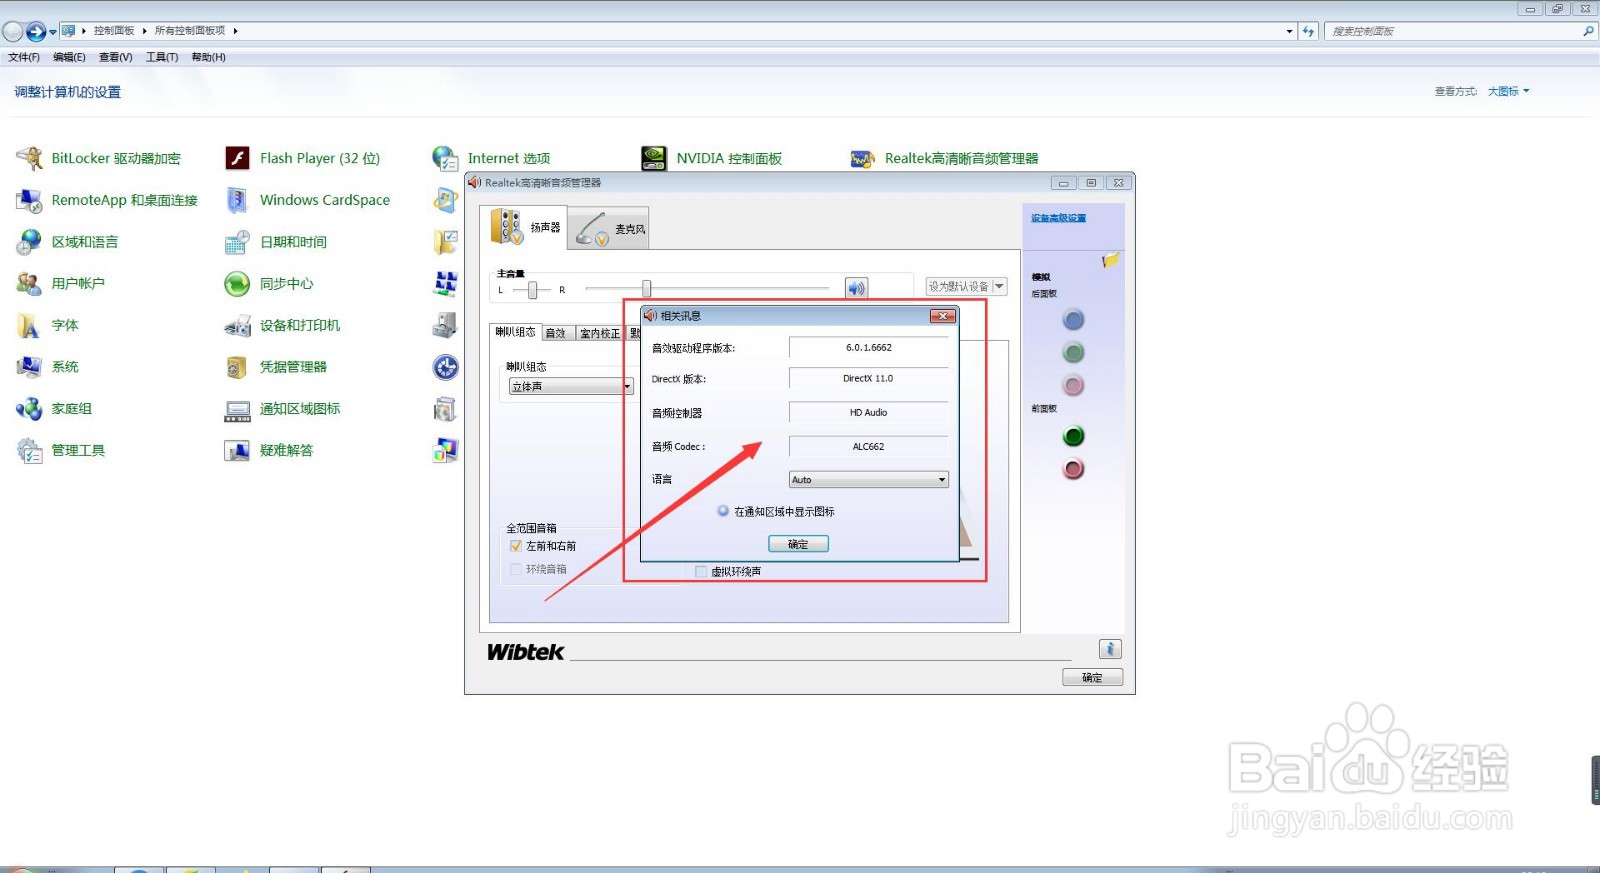Click the 6.0.1.6662 driver version field
This screenshot has height=873, width=1600.
click(869, 348)
